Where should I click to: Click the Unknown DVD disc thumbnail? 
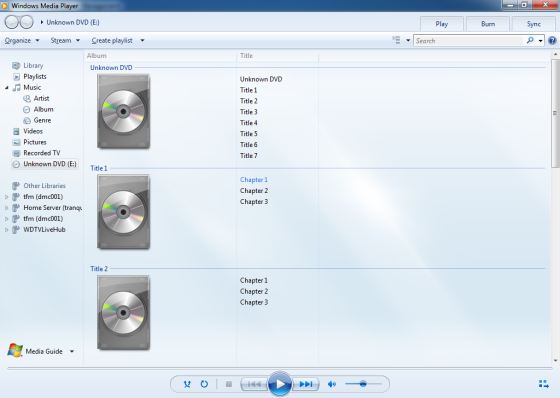(124, 111)
